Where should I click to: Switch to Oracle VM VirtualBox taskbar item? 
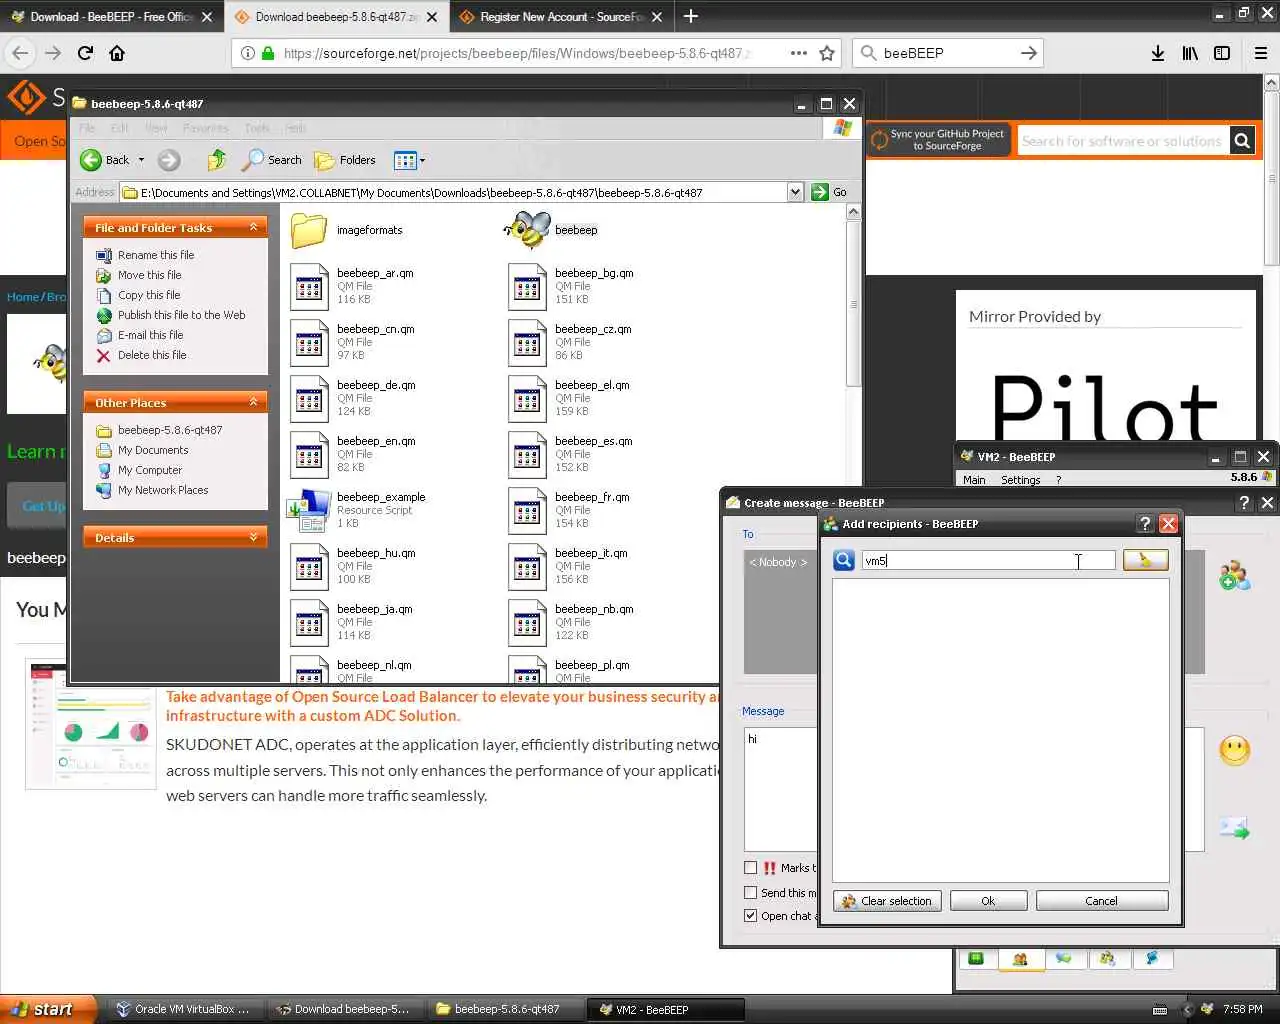point(183,1009)
